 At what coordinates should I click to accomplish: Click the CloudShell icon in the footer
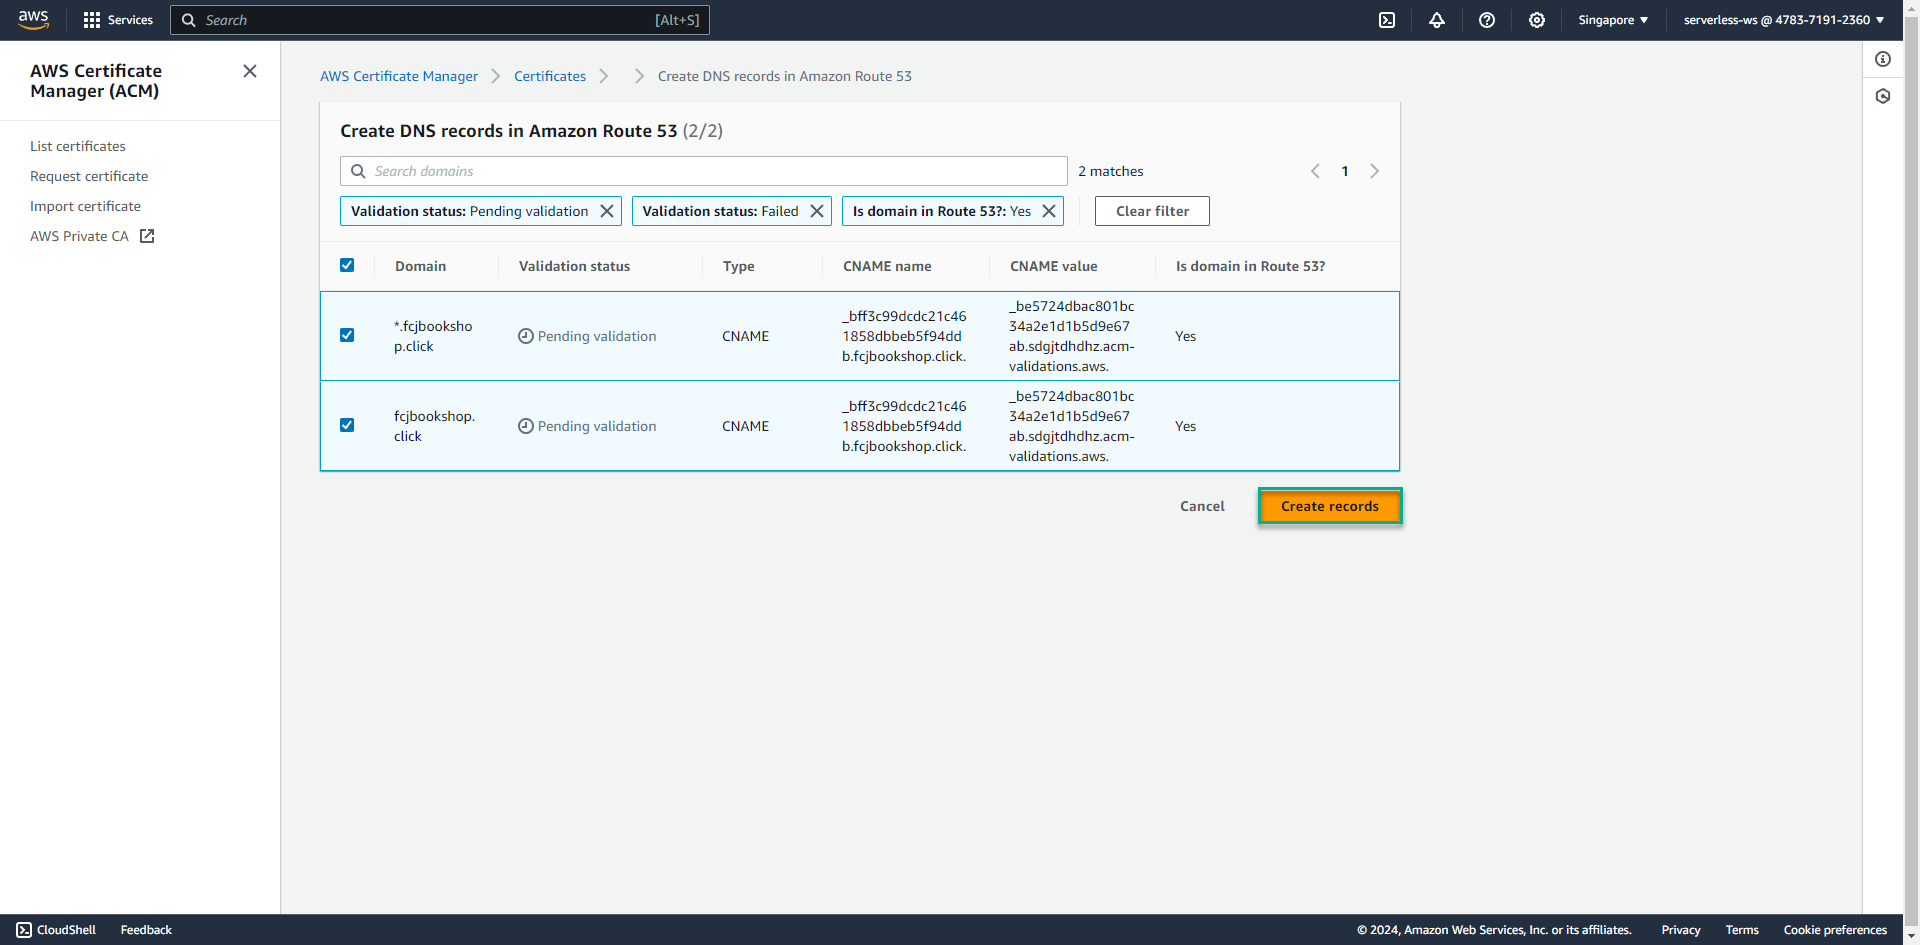pyautogui.click(x=24, y=930)
